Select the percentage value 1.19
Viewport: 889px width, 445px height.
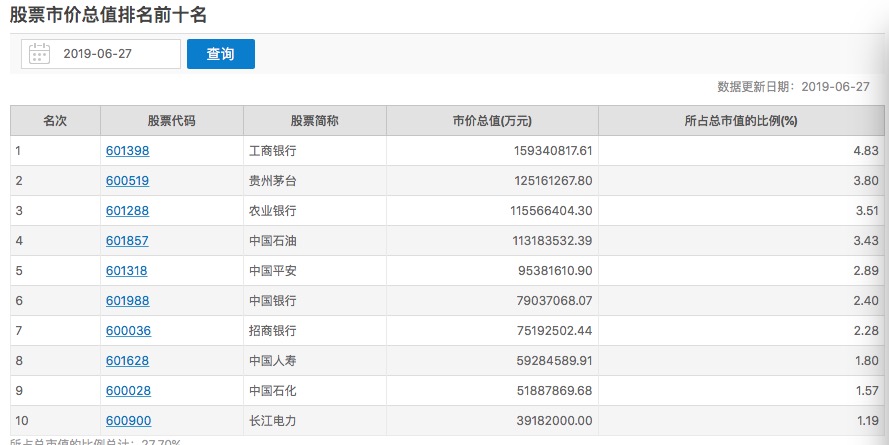867,421
